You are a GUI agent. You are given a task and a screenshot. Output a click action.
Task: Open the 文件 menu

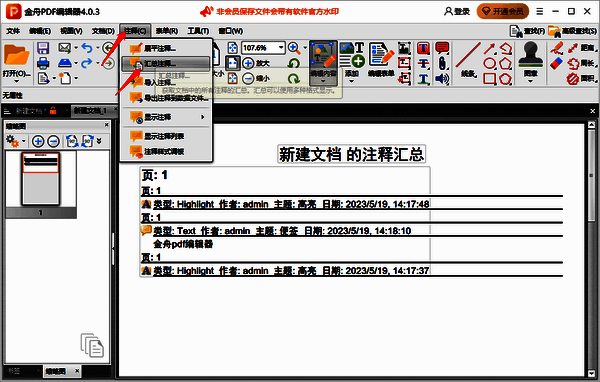(13, 31)
